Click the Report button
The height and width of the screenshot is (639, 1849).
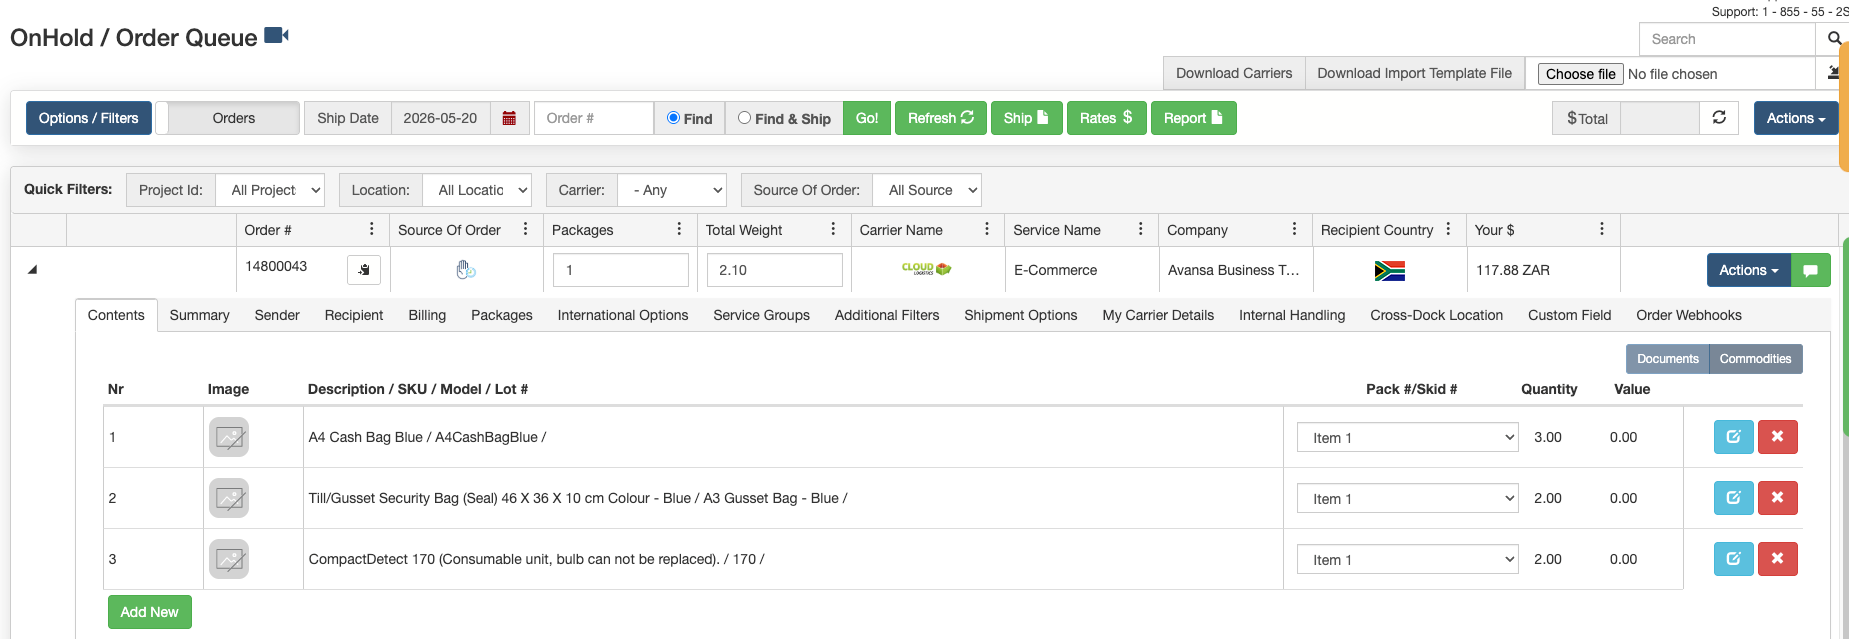[x=1193, y=118]
